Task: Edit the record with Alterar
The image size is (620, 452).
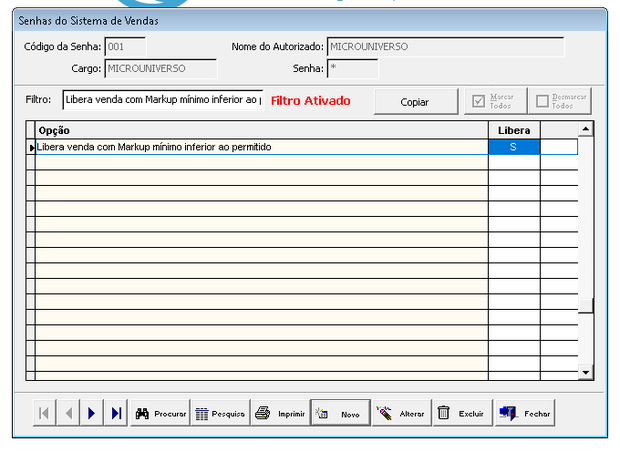Action: [x=400, y=413]
